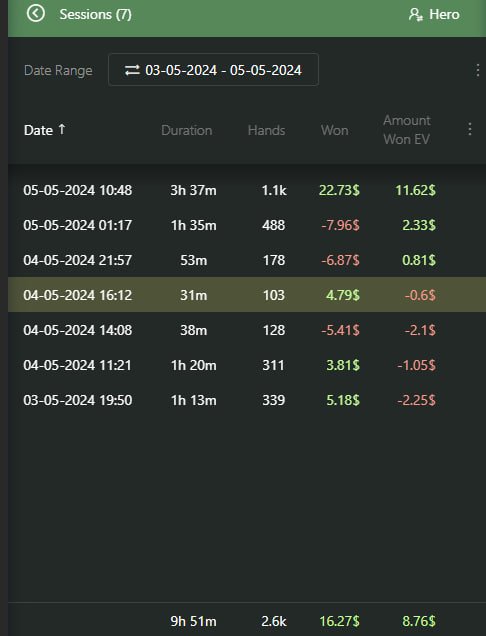Screen dimensions: 486x636
Task: Select the 03-05-2024 19:50 session
Action: pos(247,400)
